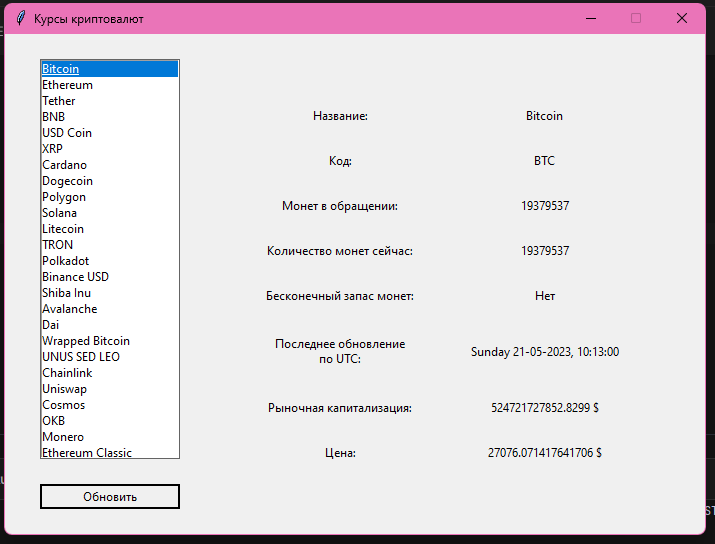Select Polkadot in the list

coord(110,261)
